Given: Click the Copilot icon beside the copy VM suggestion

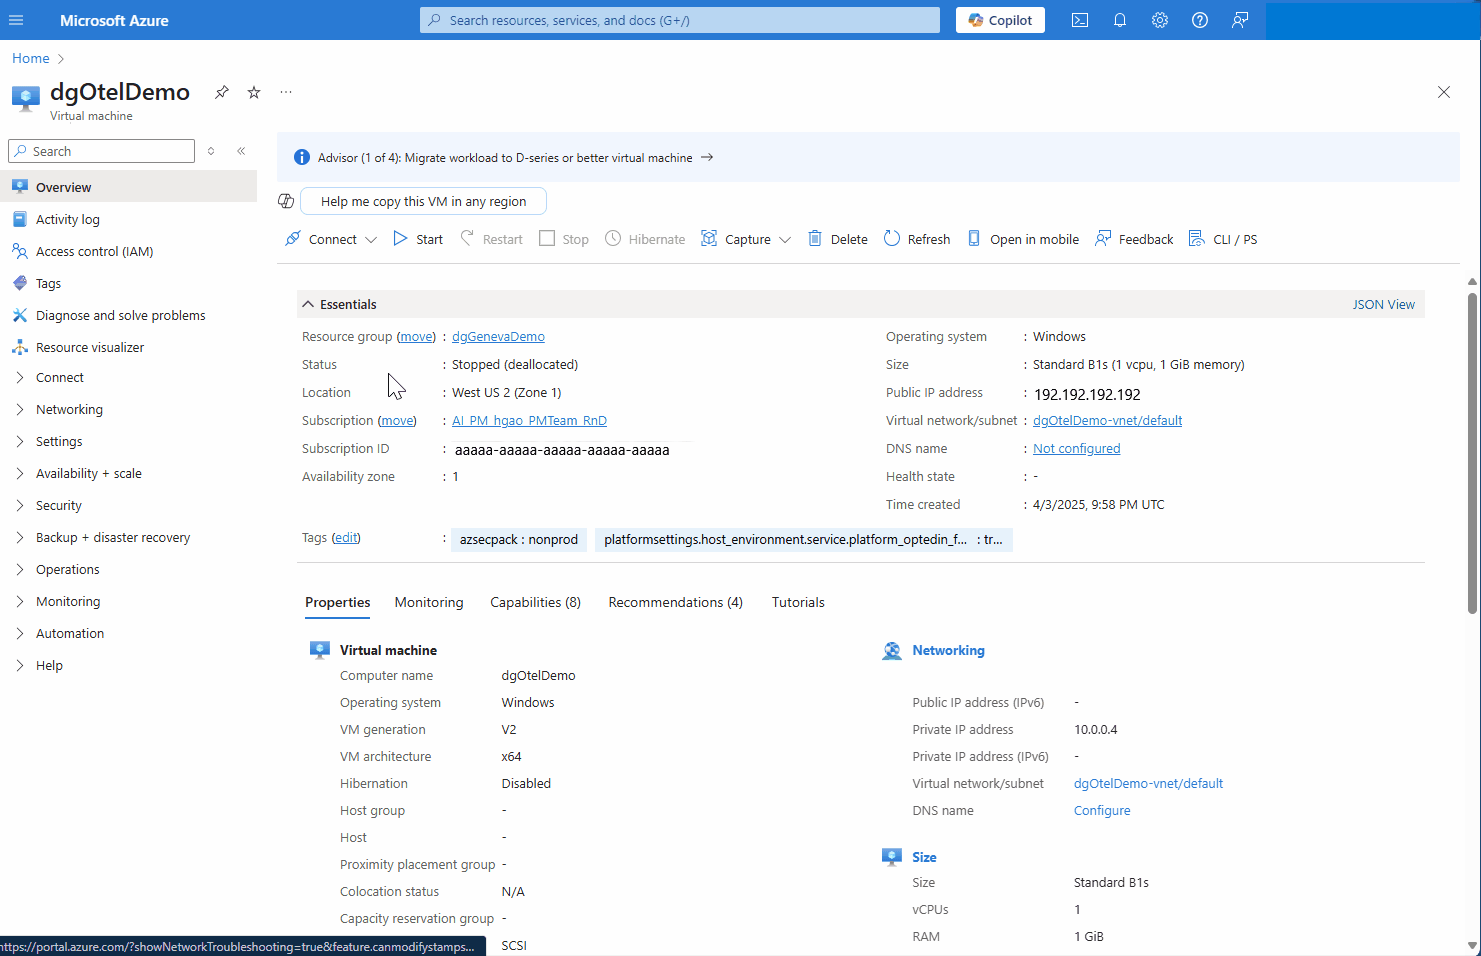Looking at the screenshot, I should (286, 201).
